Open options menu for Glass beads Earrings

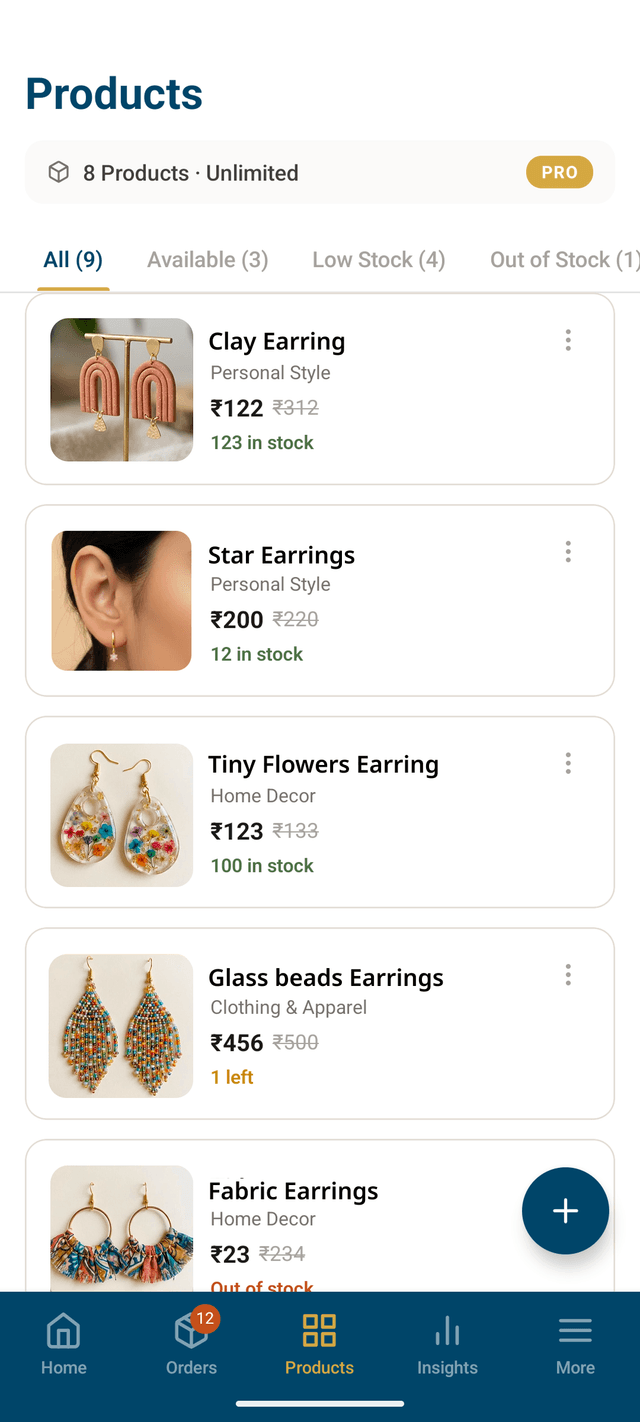[567, 974]
